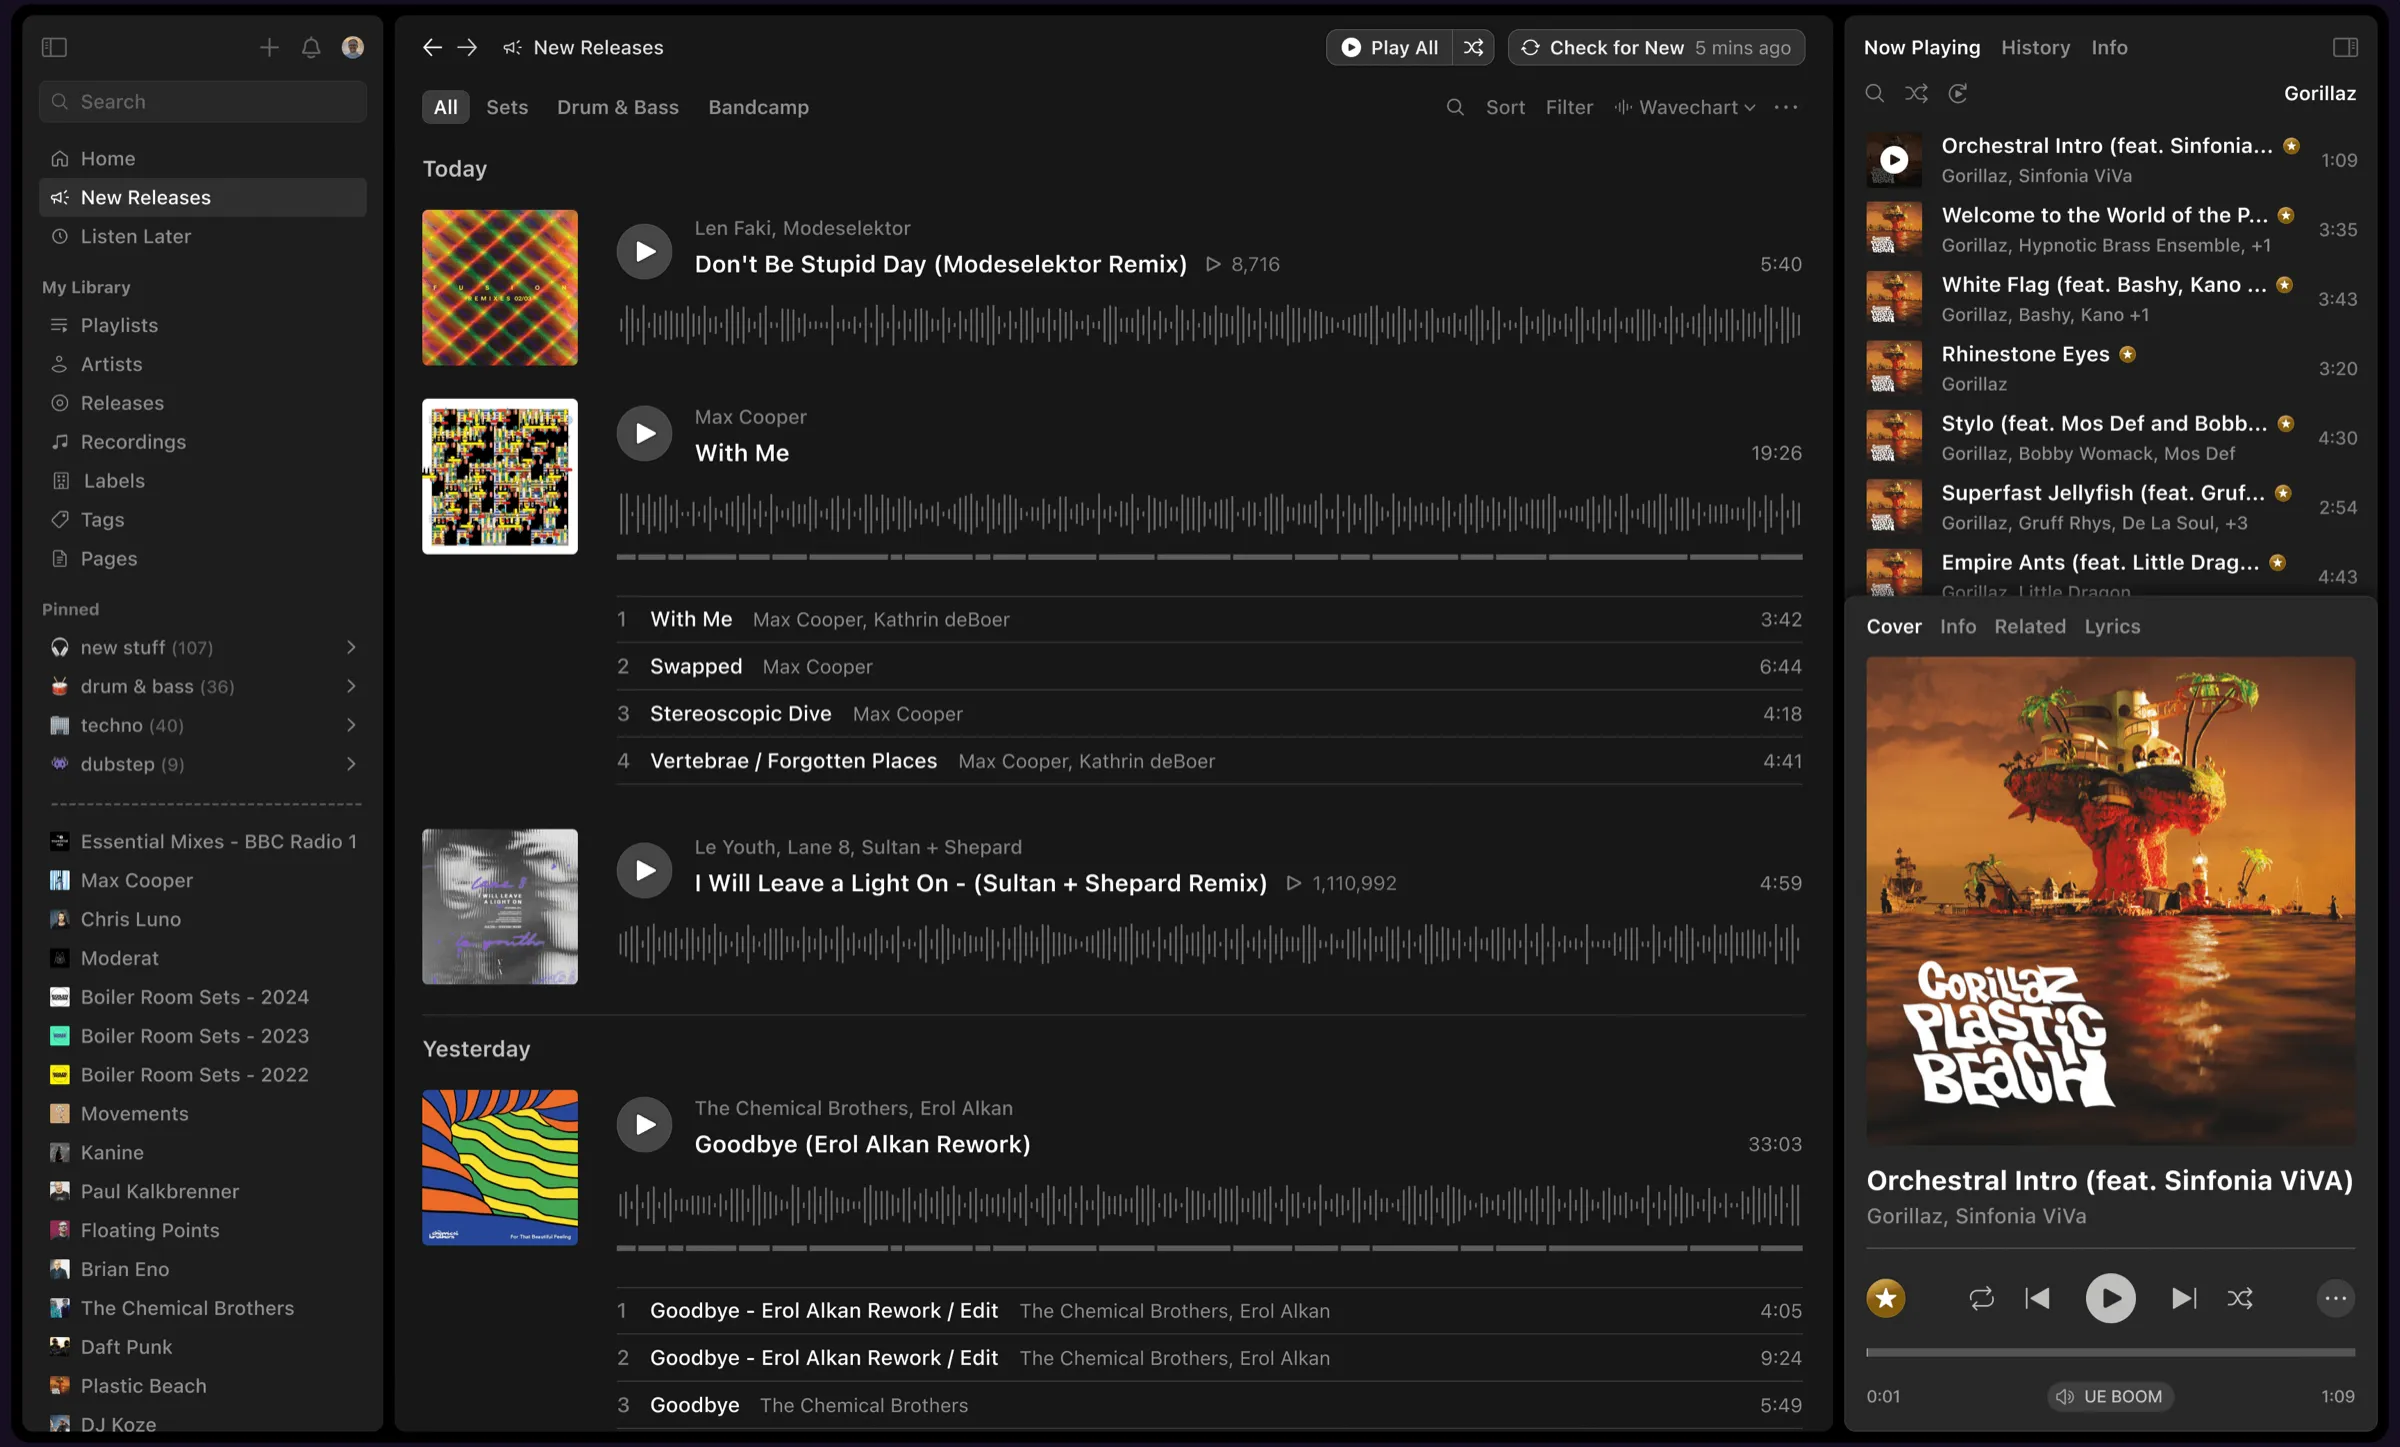Shuffle all next to Play All

tap(1473, 47)
